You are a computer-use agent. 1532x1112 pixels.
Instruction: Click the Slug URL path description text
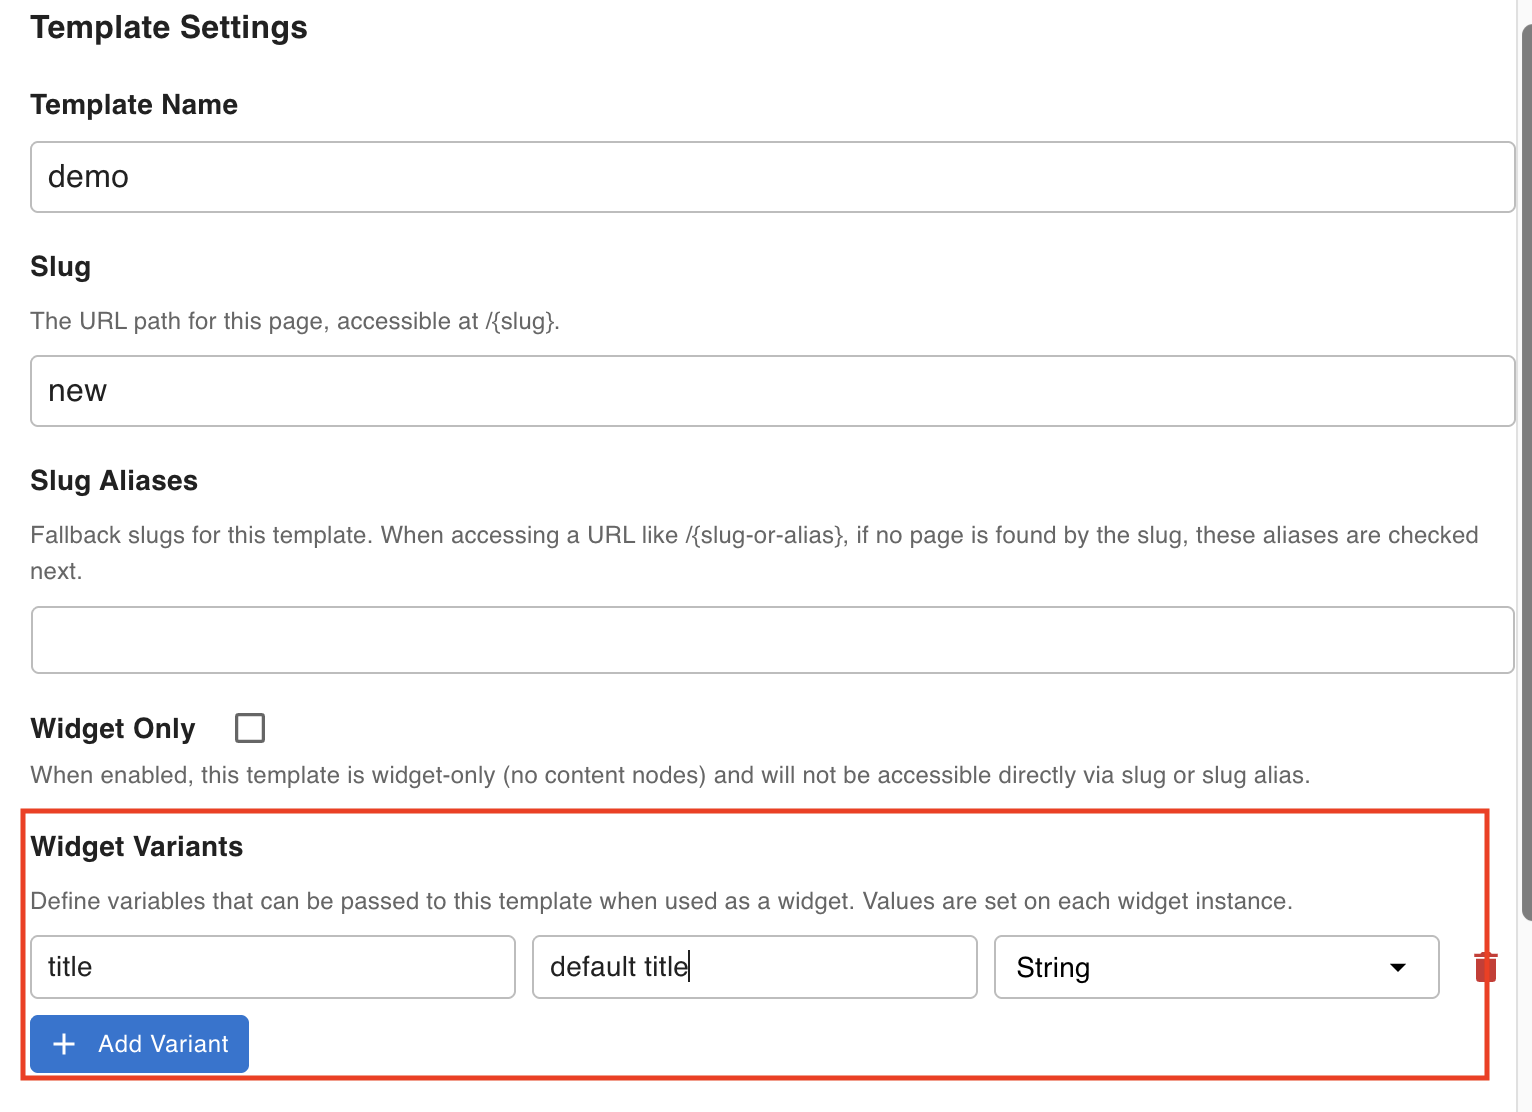tap(295, 321)
